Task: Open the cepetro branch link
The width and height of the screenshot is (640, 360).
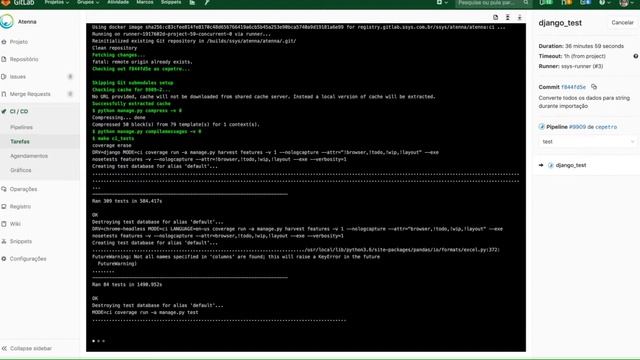Action: (x=606, y=127)
